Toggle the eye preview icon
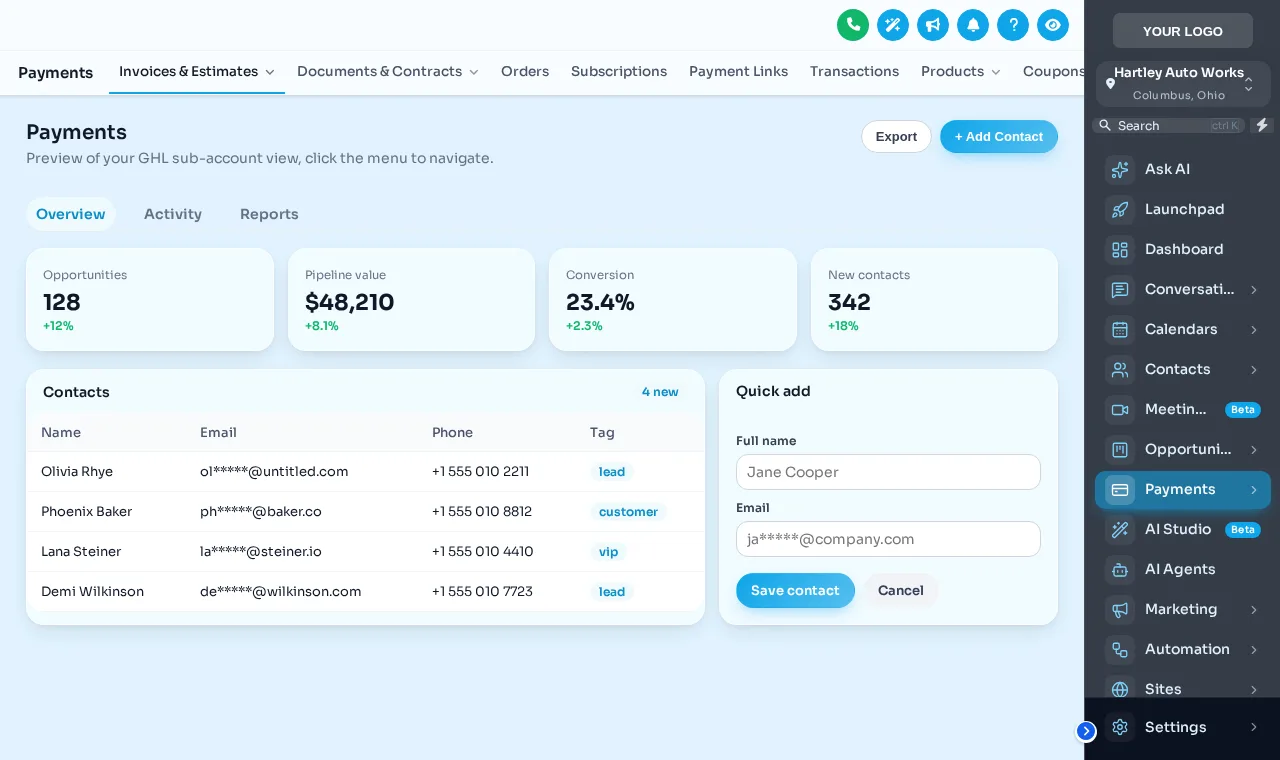 (x=1053, y=25)
